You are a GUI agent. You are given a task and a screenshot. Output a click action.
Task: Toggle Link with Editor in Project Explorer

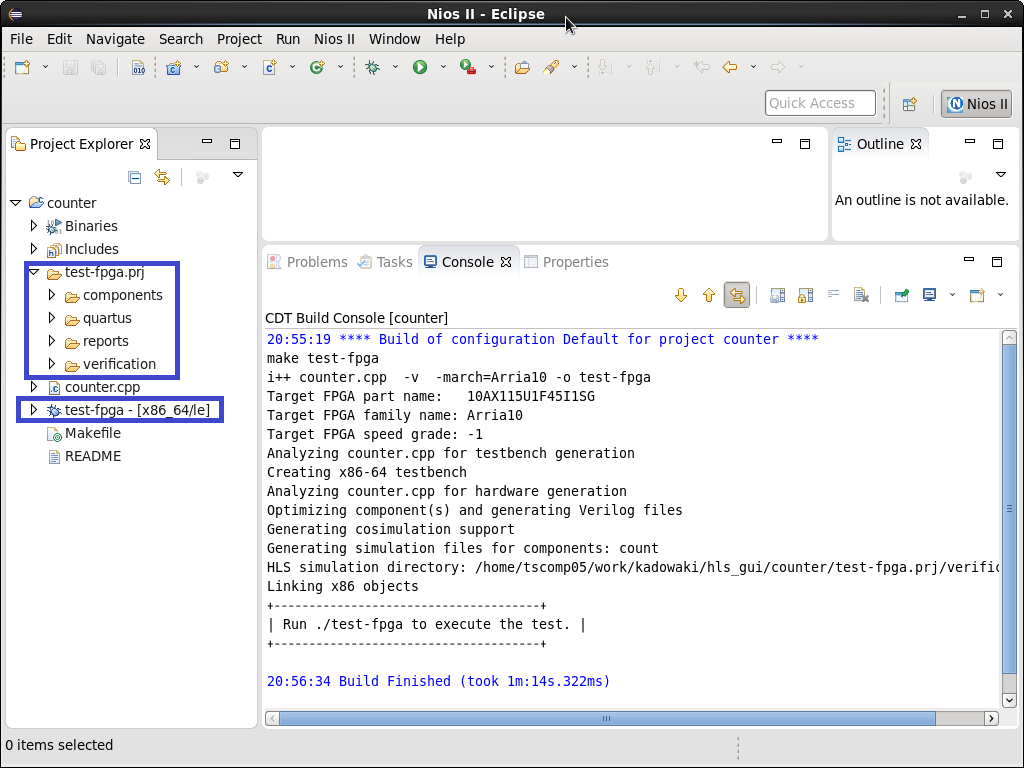click(162, 177)
